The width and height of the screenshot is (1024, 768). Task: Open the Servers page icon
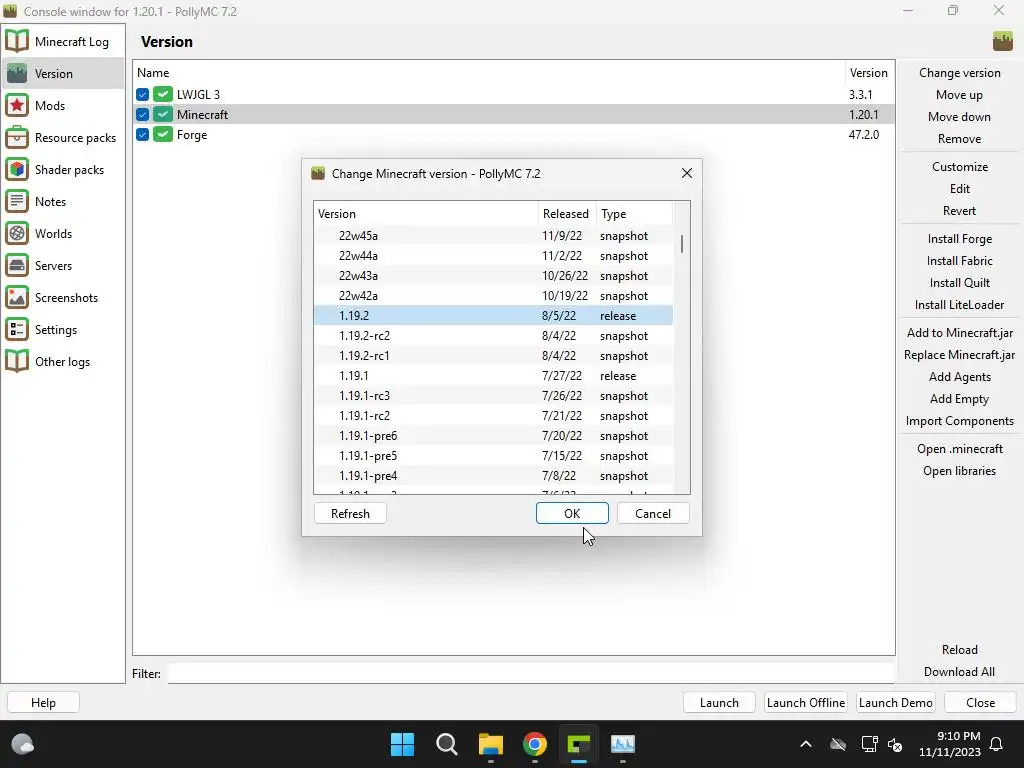coord(17,265)
